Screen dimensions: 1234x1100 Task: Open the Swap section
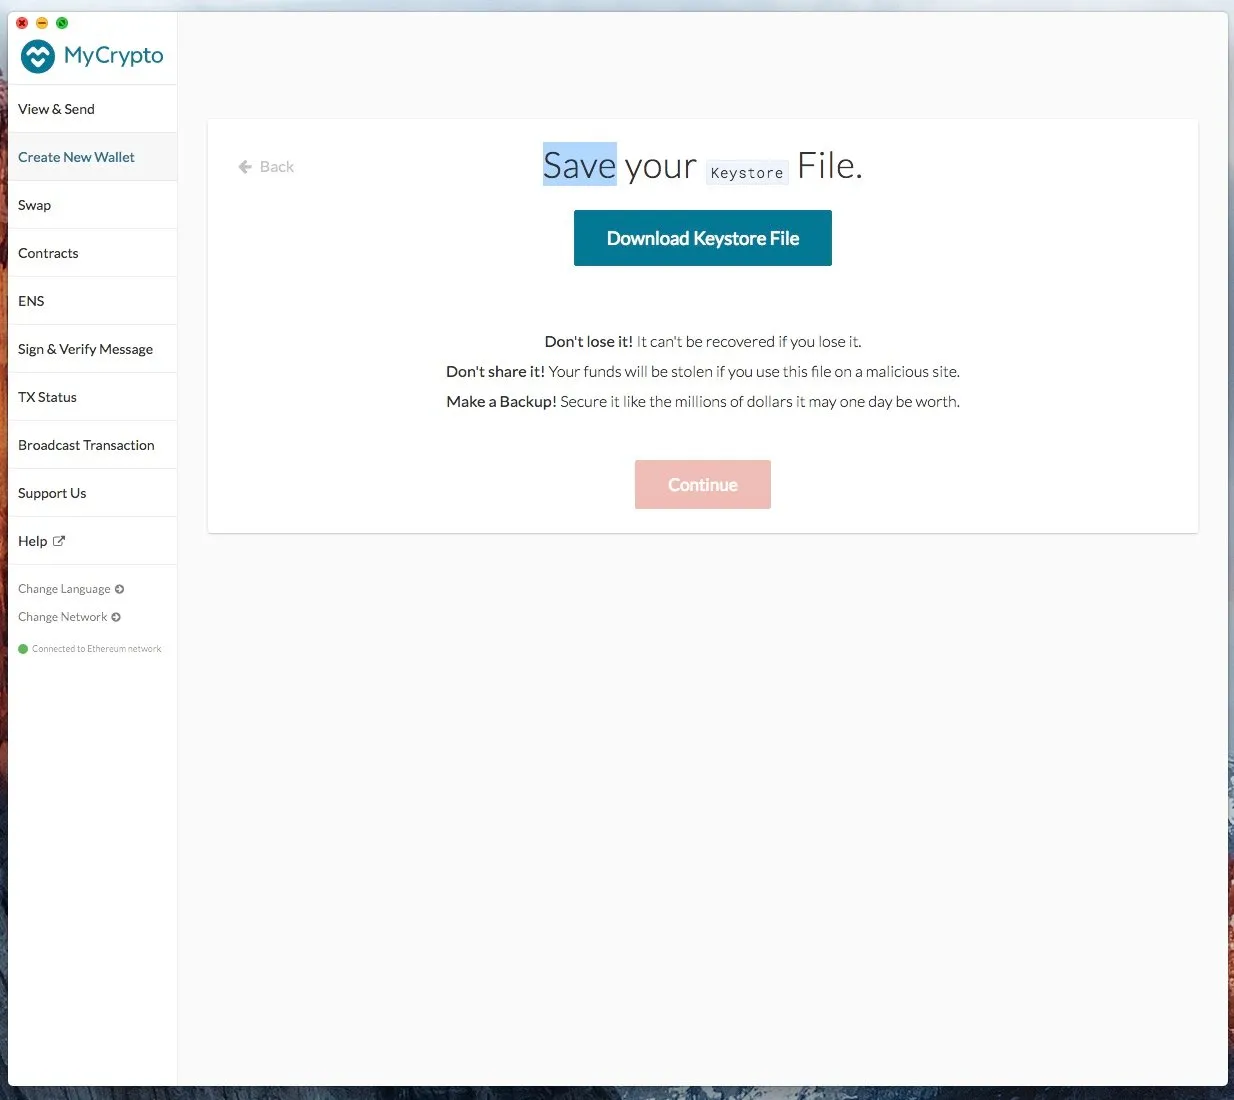[x=92, y=205]
